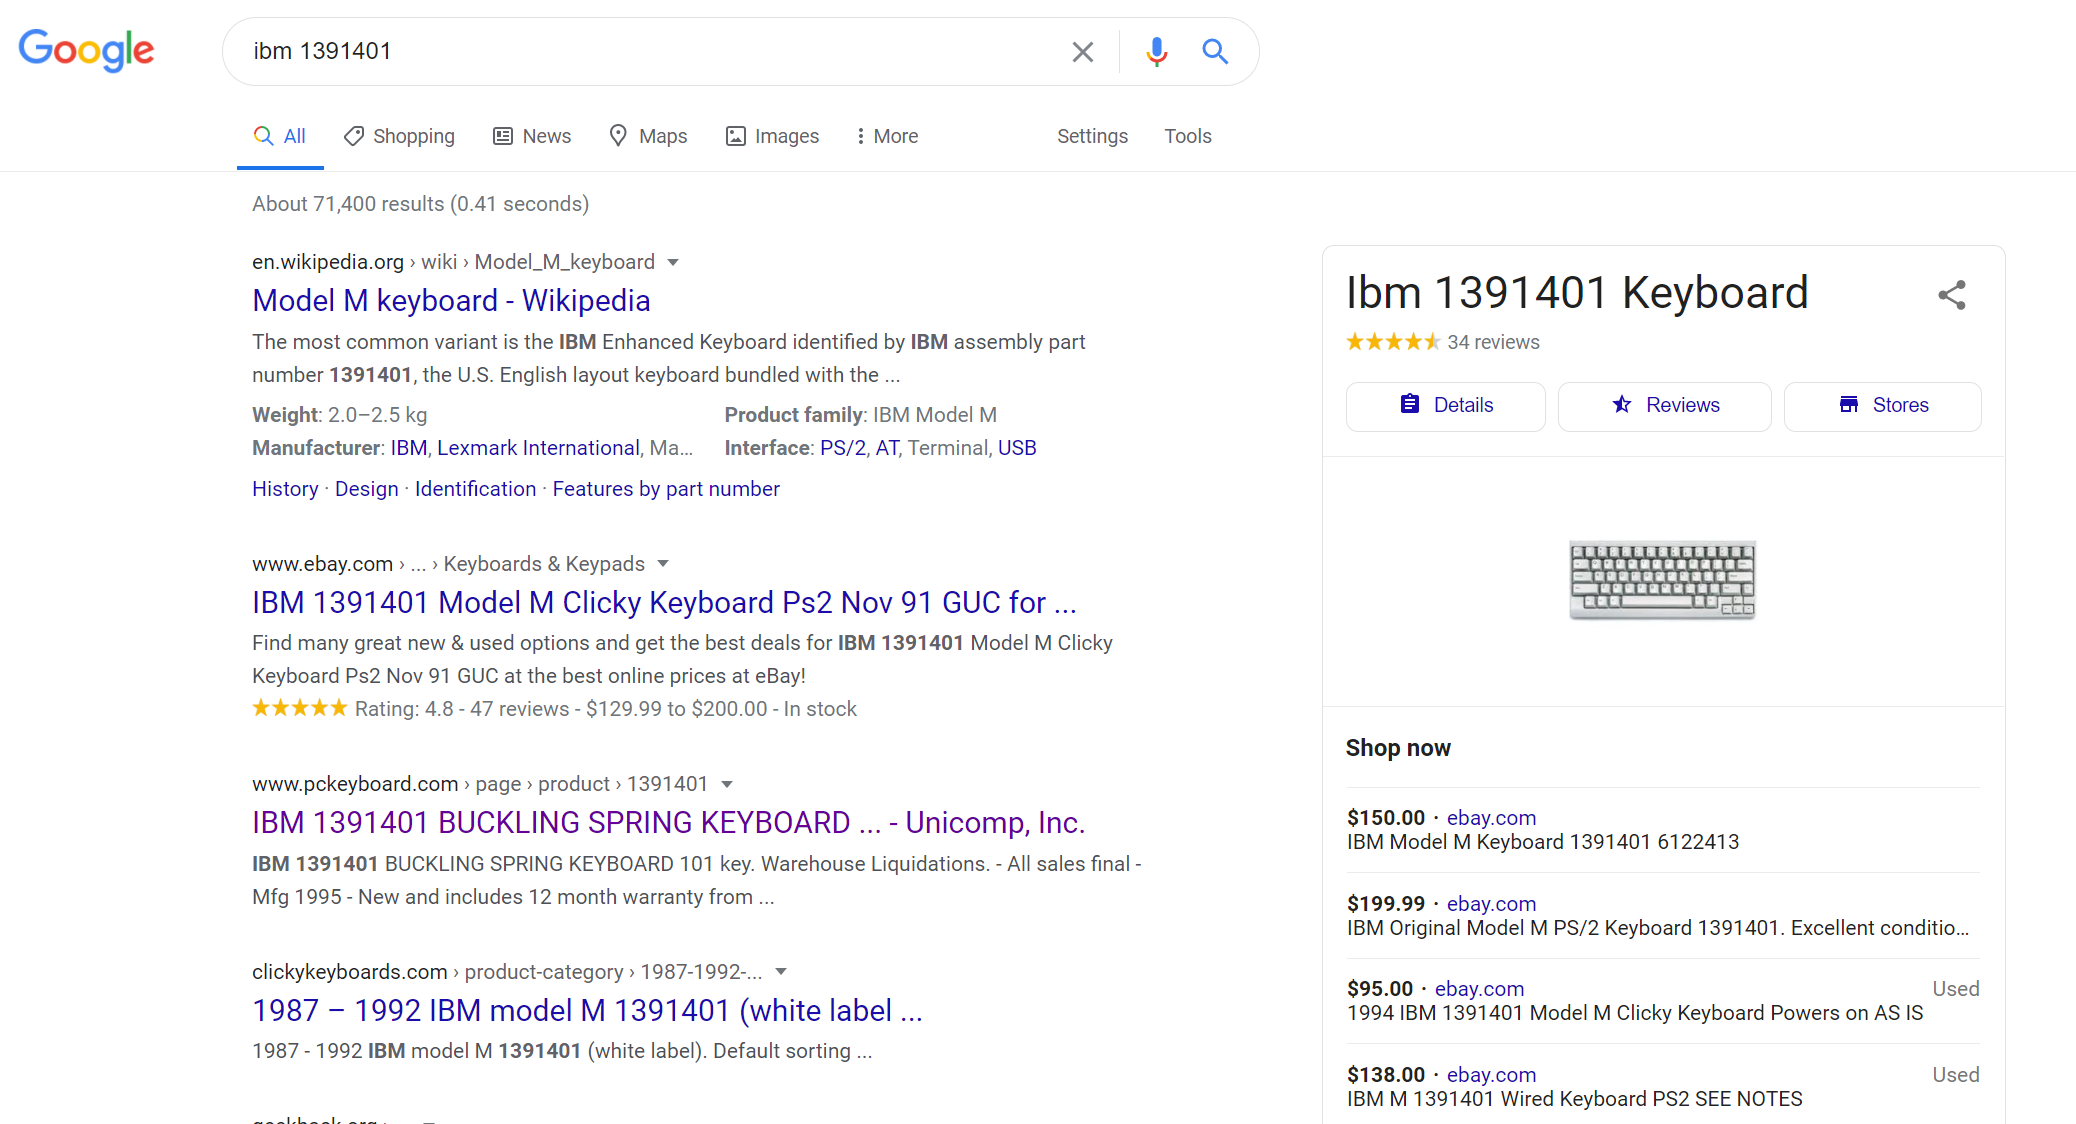2076x1124 pixels.
Task: Clear the search box with X icon
Action: (1082, 52)
